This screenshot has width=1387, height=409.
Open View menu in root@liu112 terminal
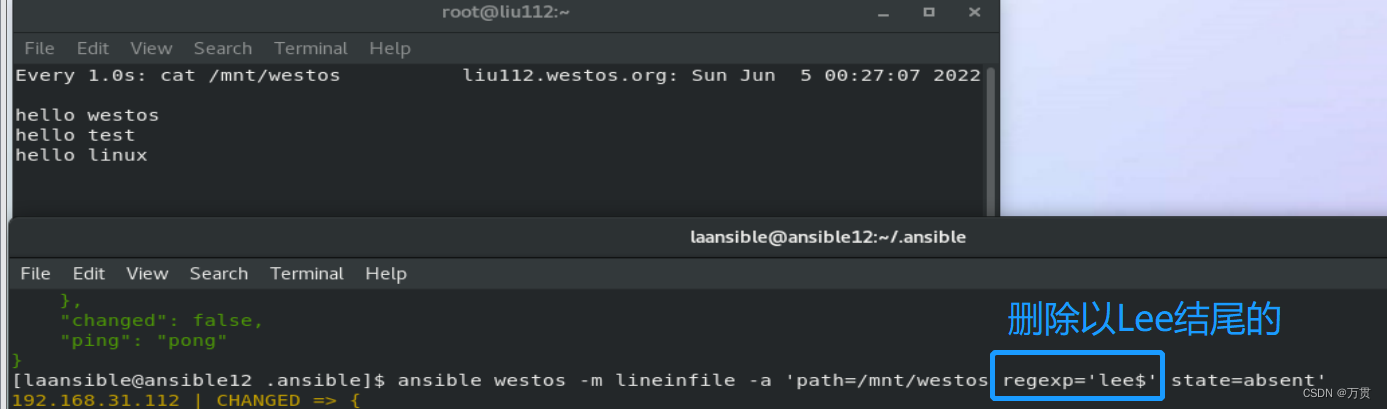click(x=151, y=48)
